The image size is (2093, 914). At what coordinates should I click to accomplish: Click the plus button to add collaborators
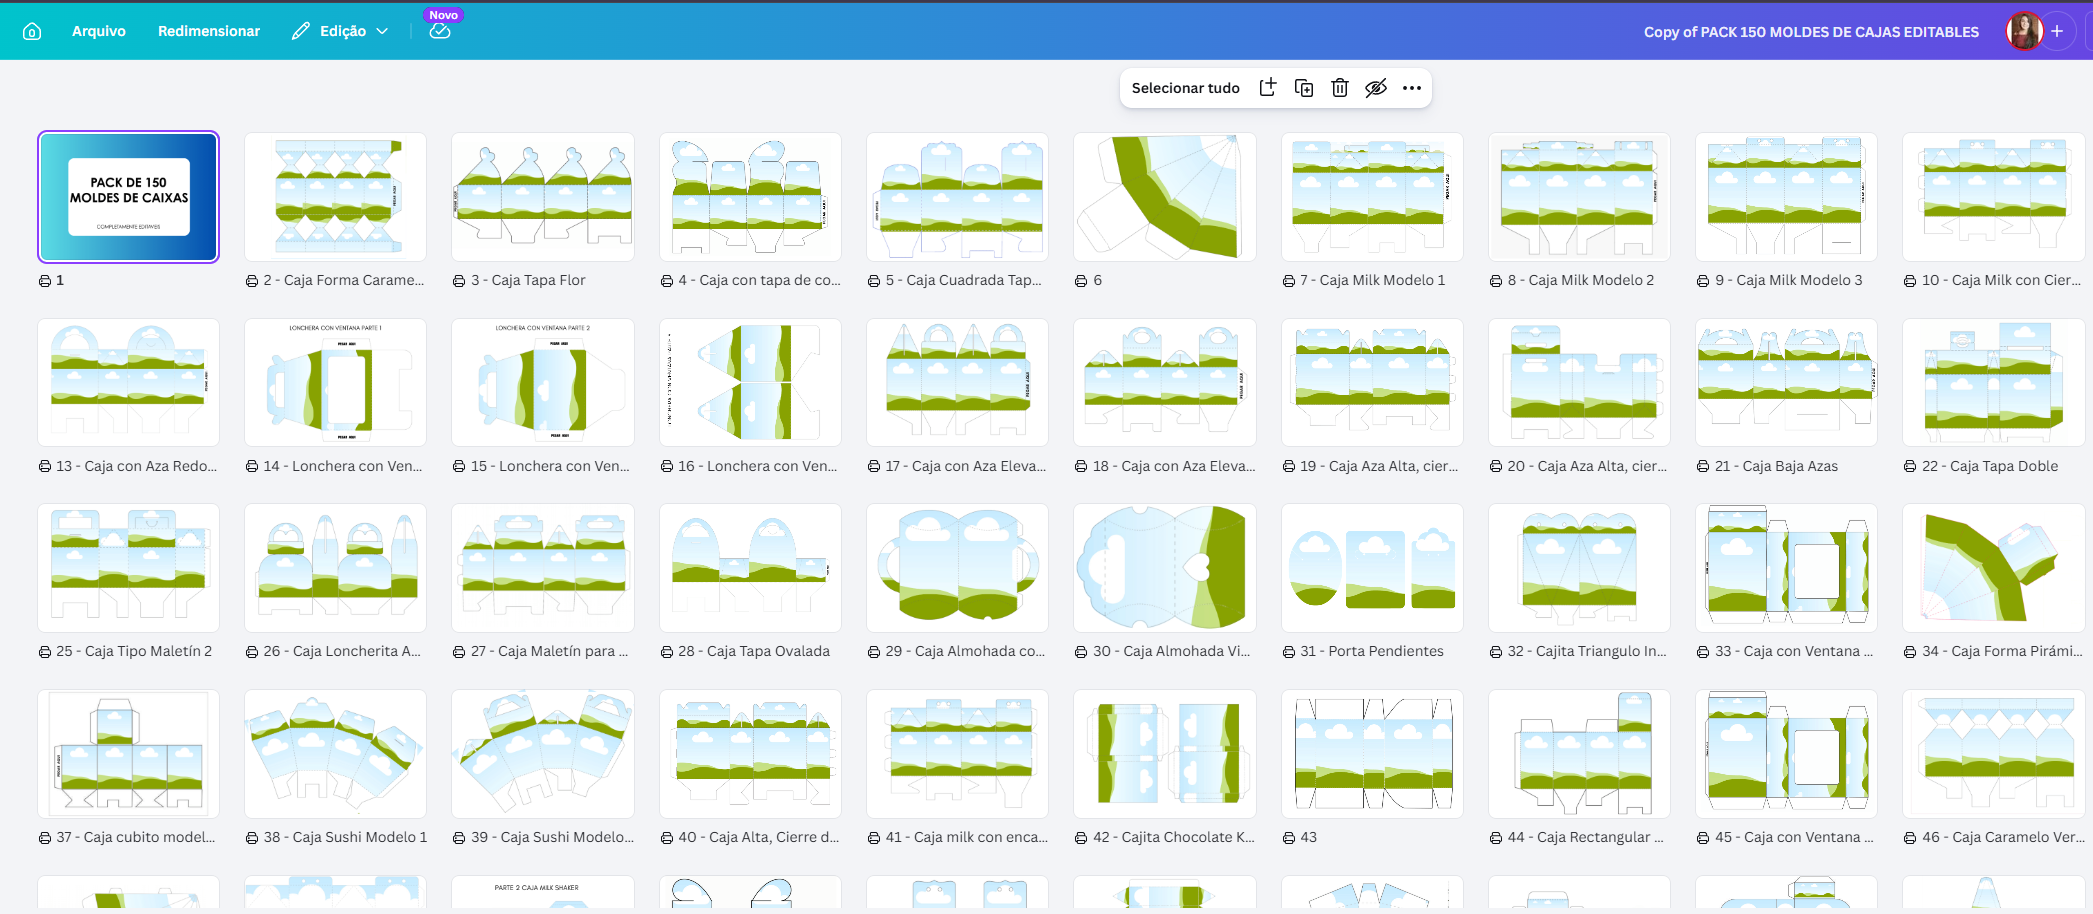[2057, 31]
